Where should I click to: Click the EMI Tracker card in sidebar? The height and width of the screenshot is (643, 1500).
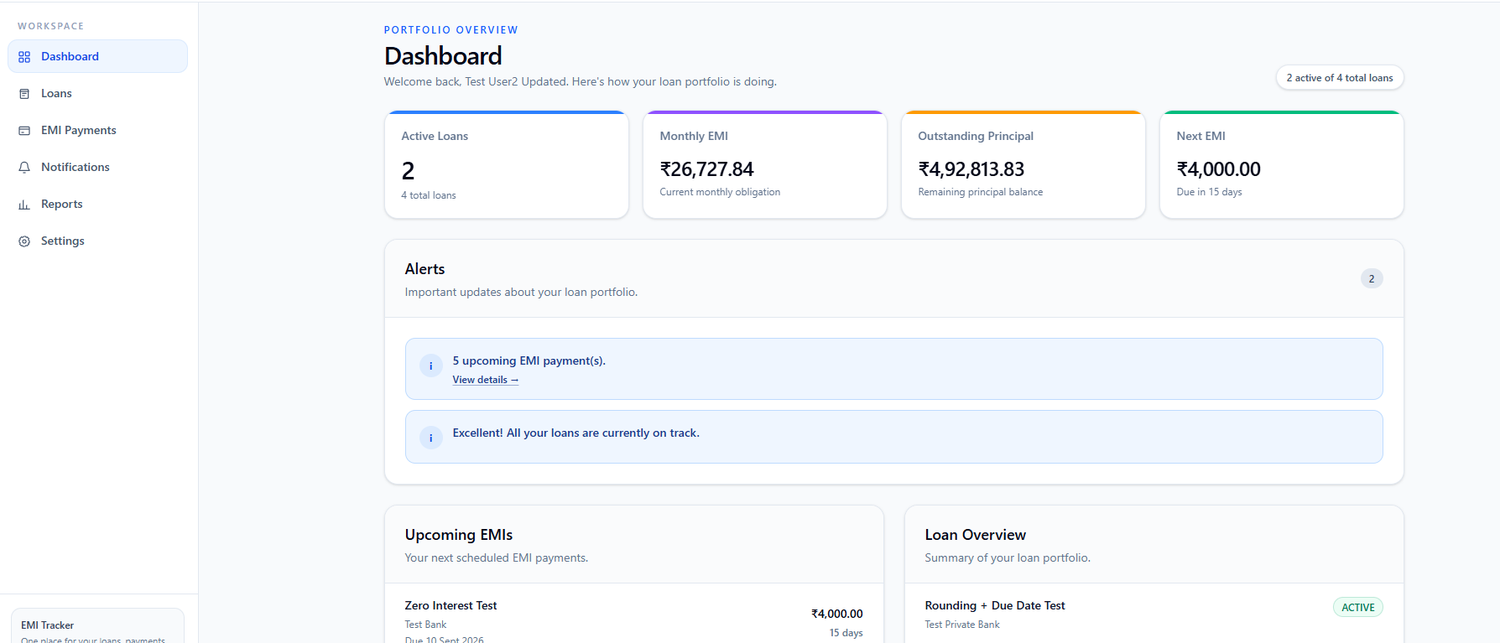[x=97, y=626]
